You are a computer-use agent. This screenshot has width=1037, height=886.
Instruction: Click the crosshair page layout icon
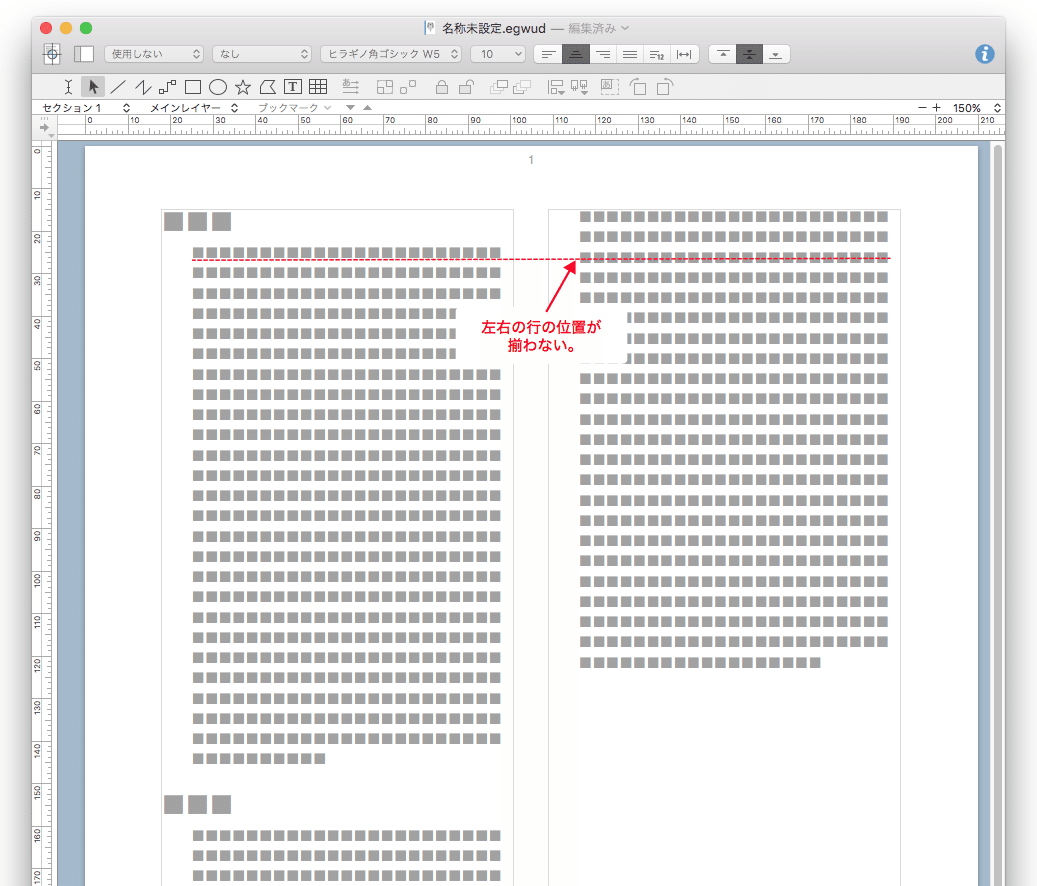click(52, 54)
